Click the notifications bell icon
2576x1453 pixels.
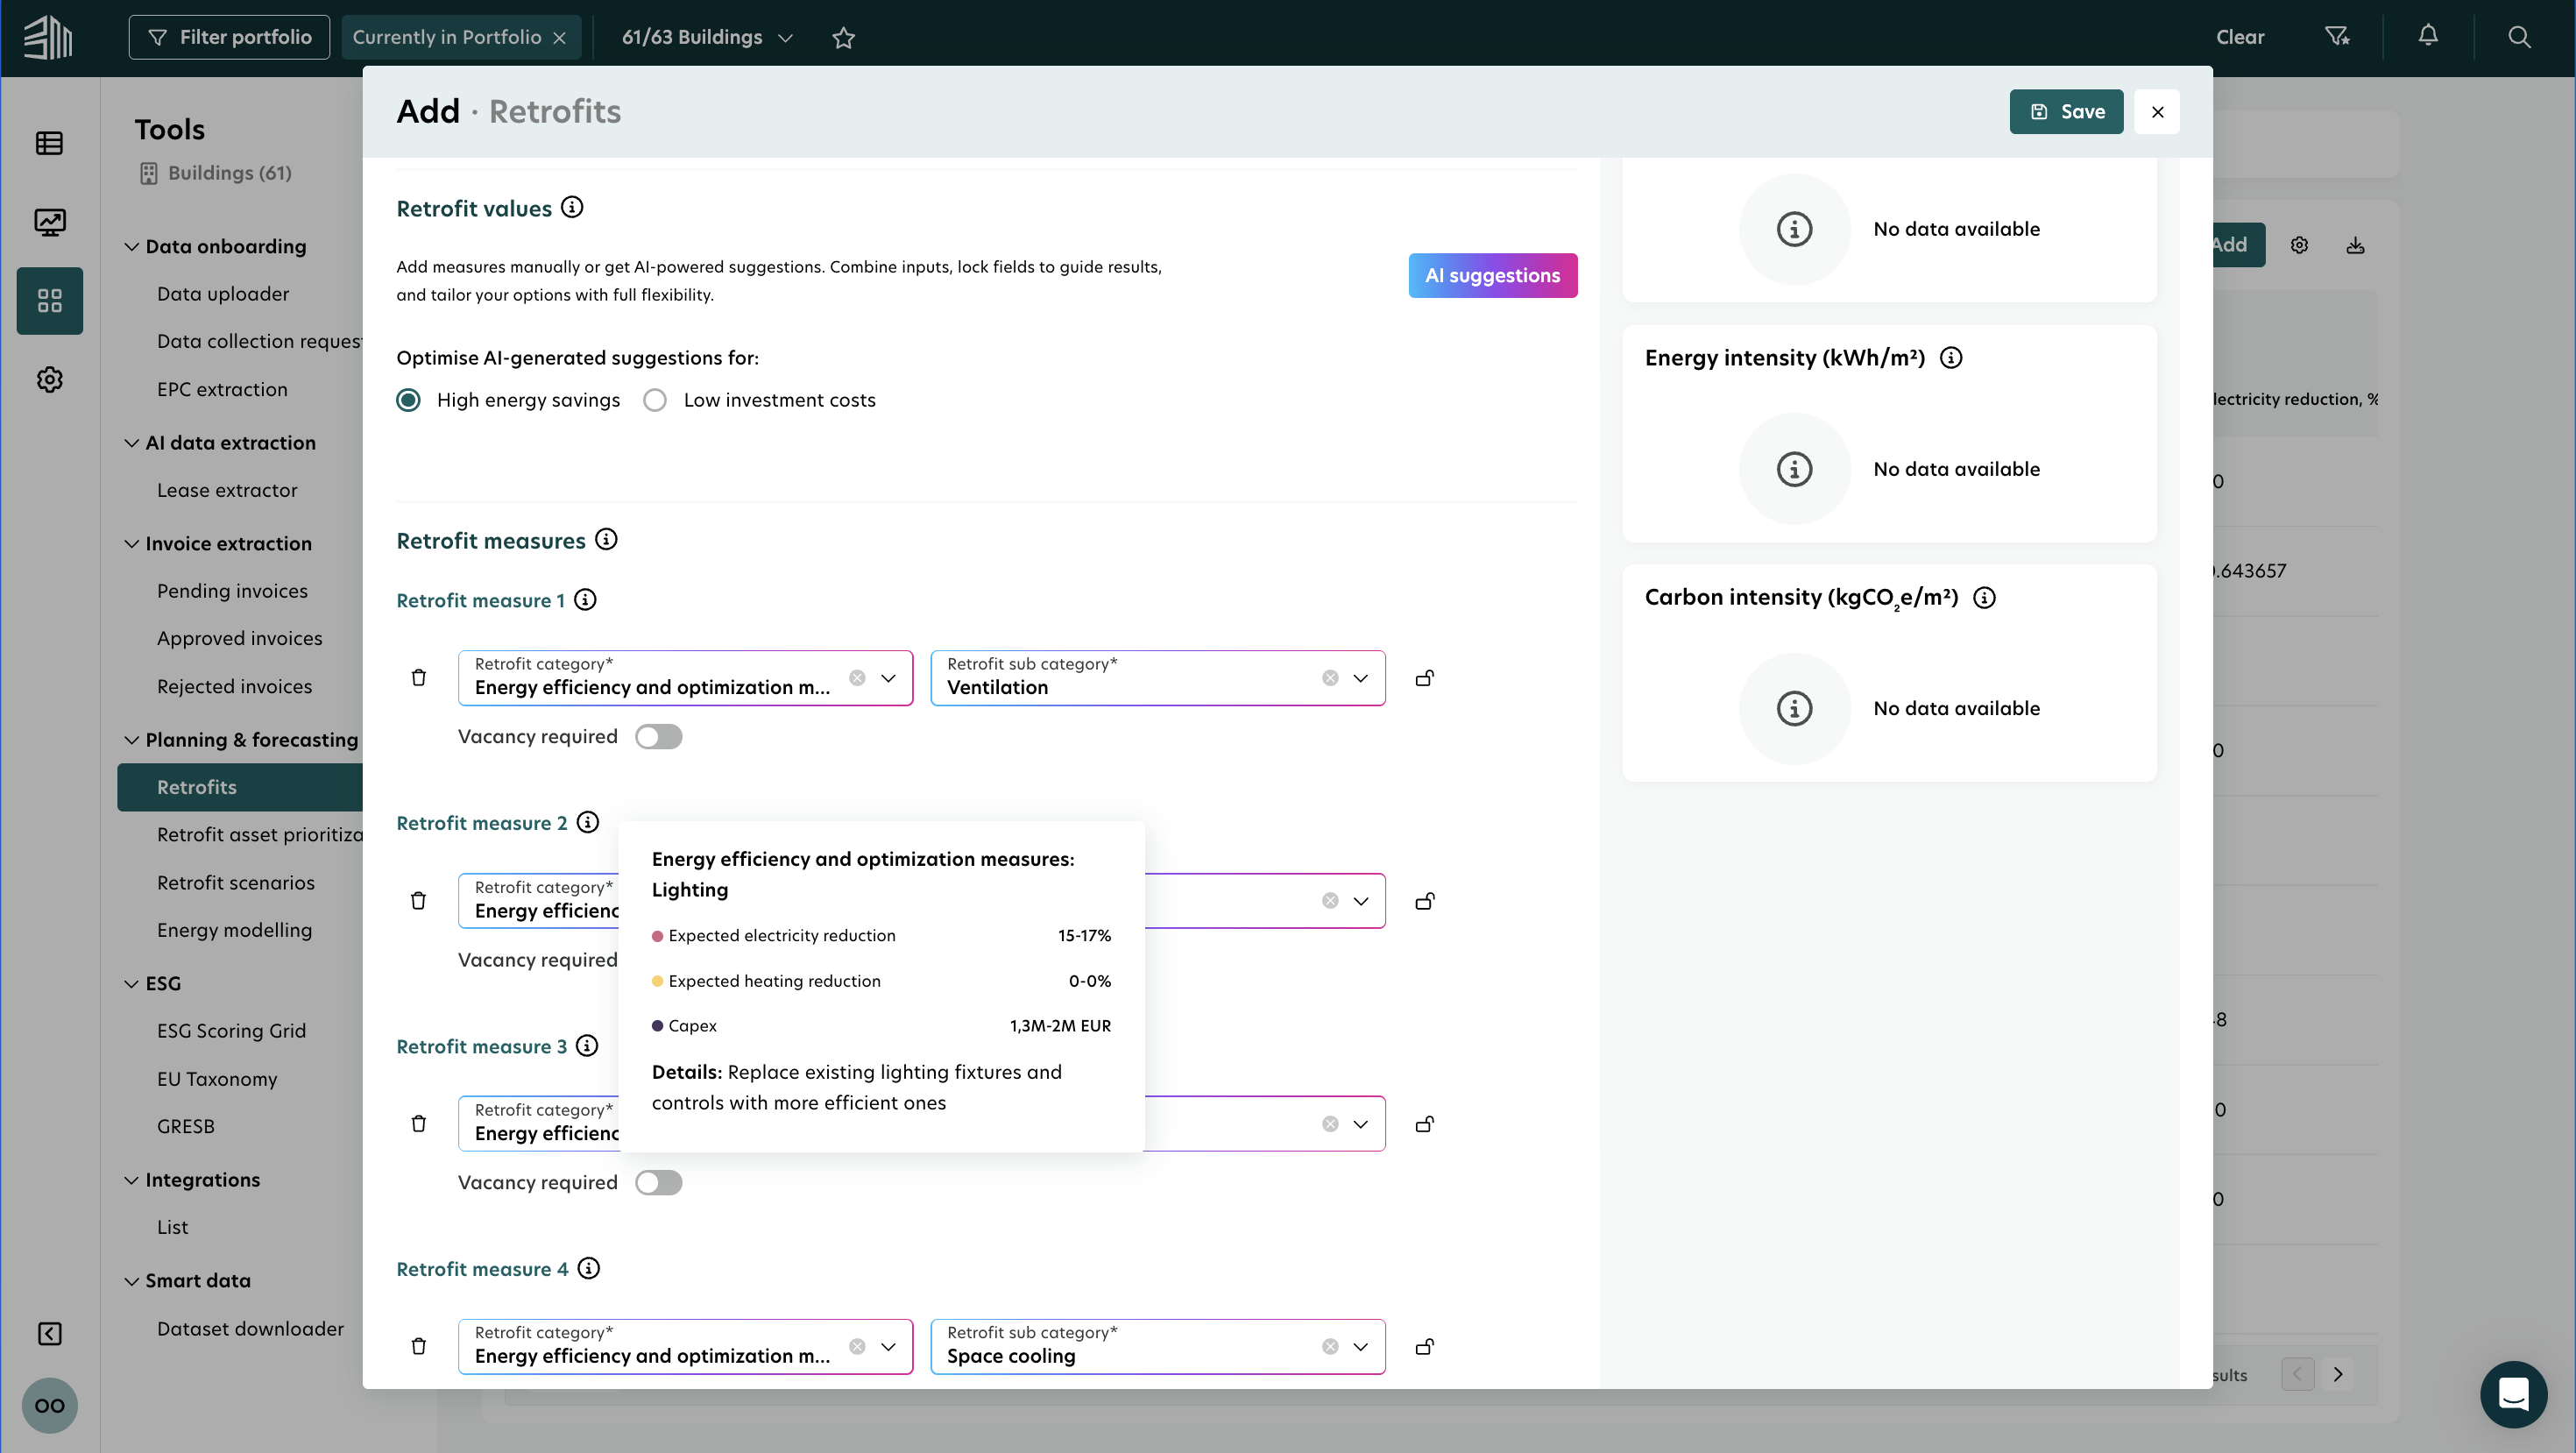(2427, 37)
